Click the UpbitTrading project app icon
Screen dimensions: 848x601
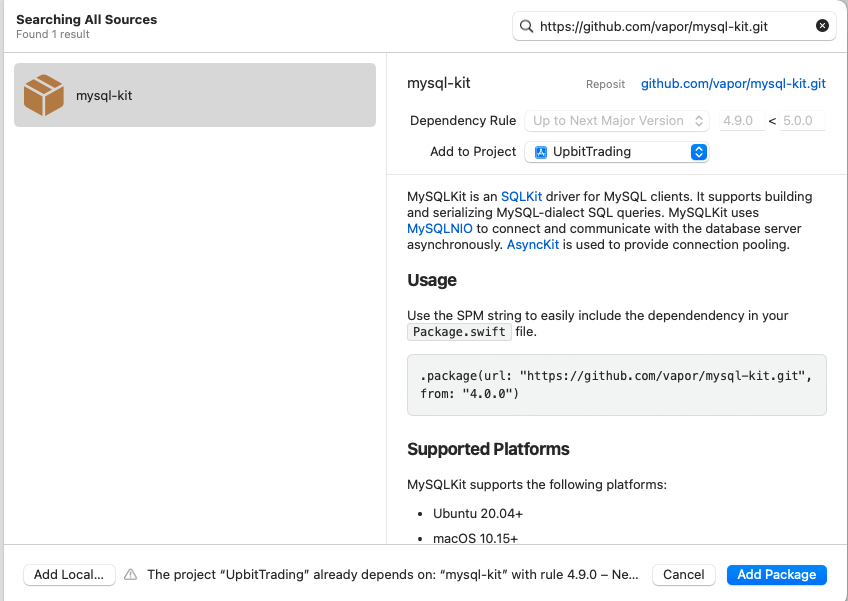(x=541, y=152)
